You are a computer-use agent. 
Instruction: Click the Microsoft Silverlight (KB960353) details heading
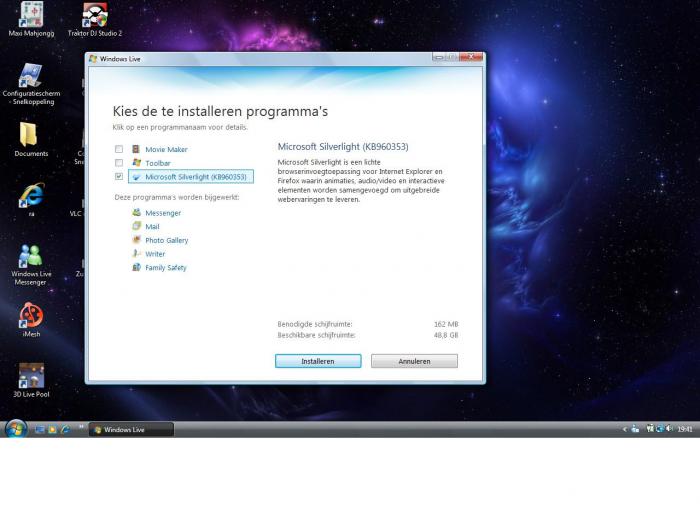point(343,147)
